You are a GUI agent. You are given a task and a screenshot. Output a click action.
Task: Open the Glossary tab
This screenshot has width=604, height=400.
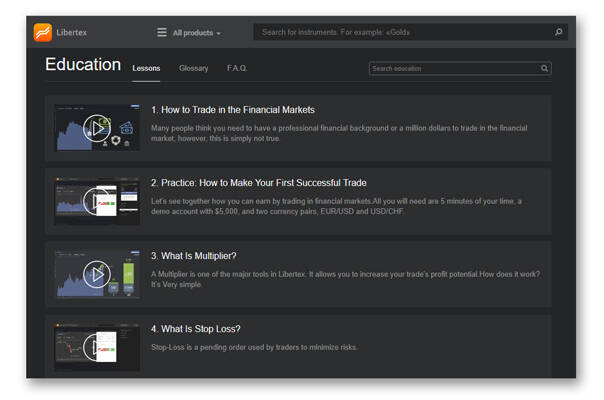[x=193, y=68]
